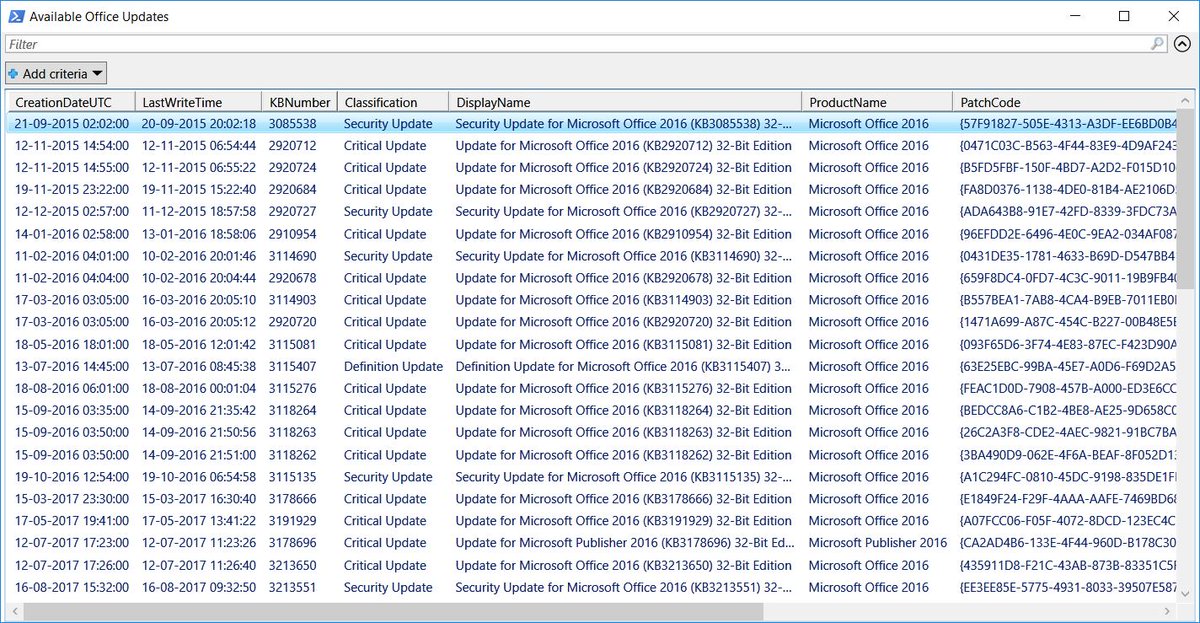Screen dimensions: 1200x623
Task: Collapse the criteria panel with the round chevron button
Action: click(x=1183, y=44)
